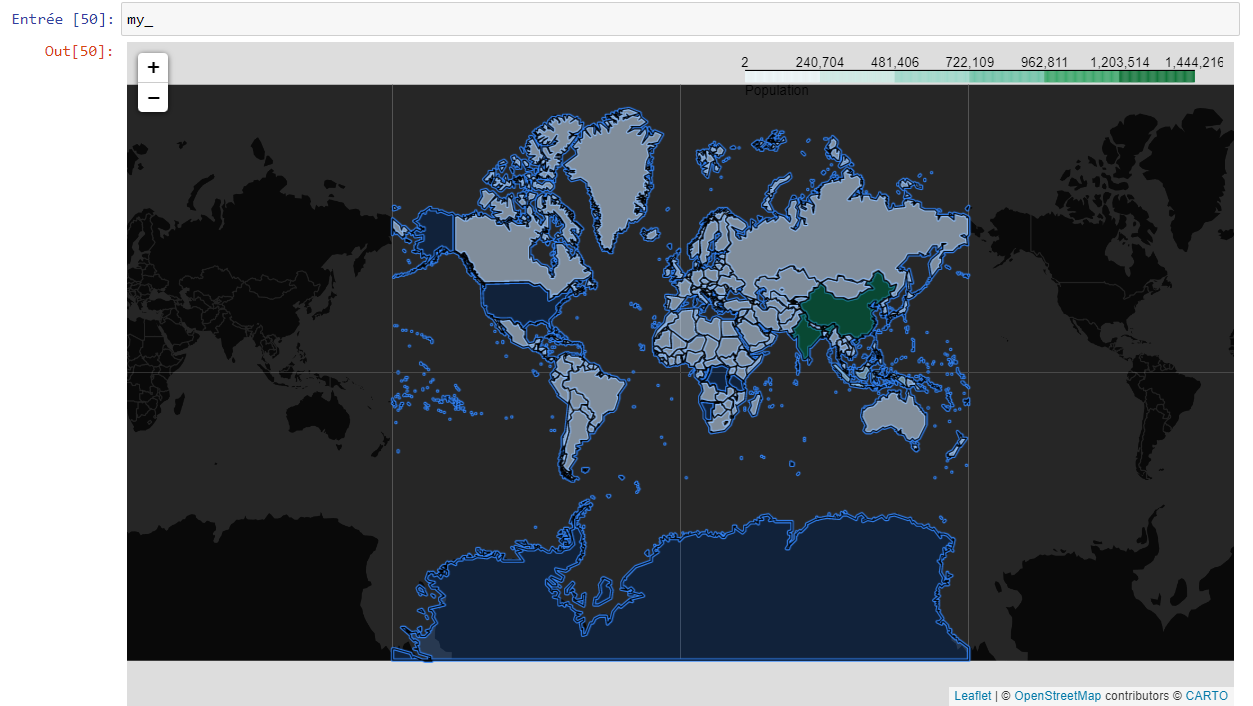1253x706 pixels.
Task: Zoom in with the plus button
Action: click(x=153, y=68)
